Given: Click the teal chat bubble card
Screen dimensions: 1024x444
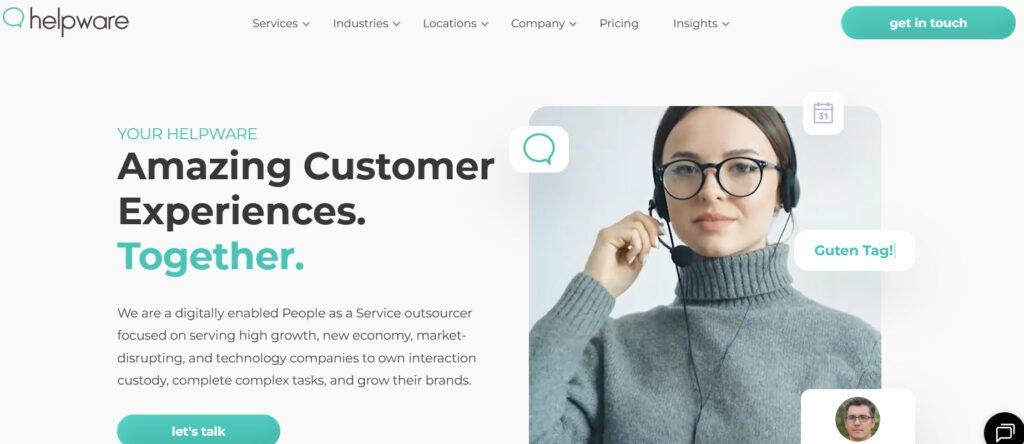Looking at the screenshot, I should (539, 149).
